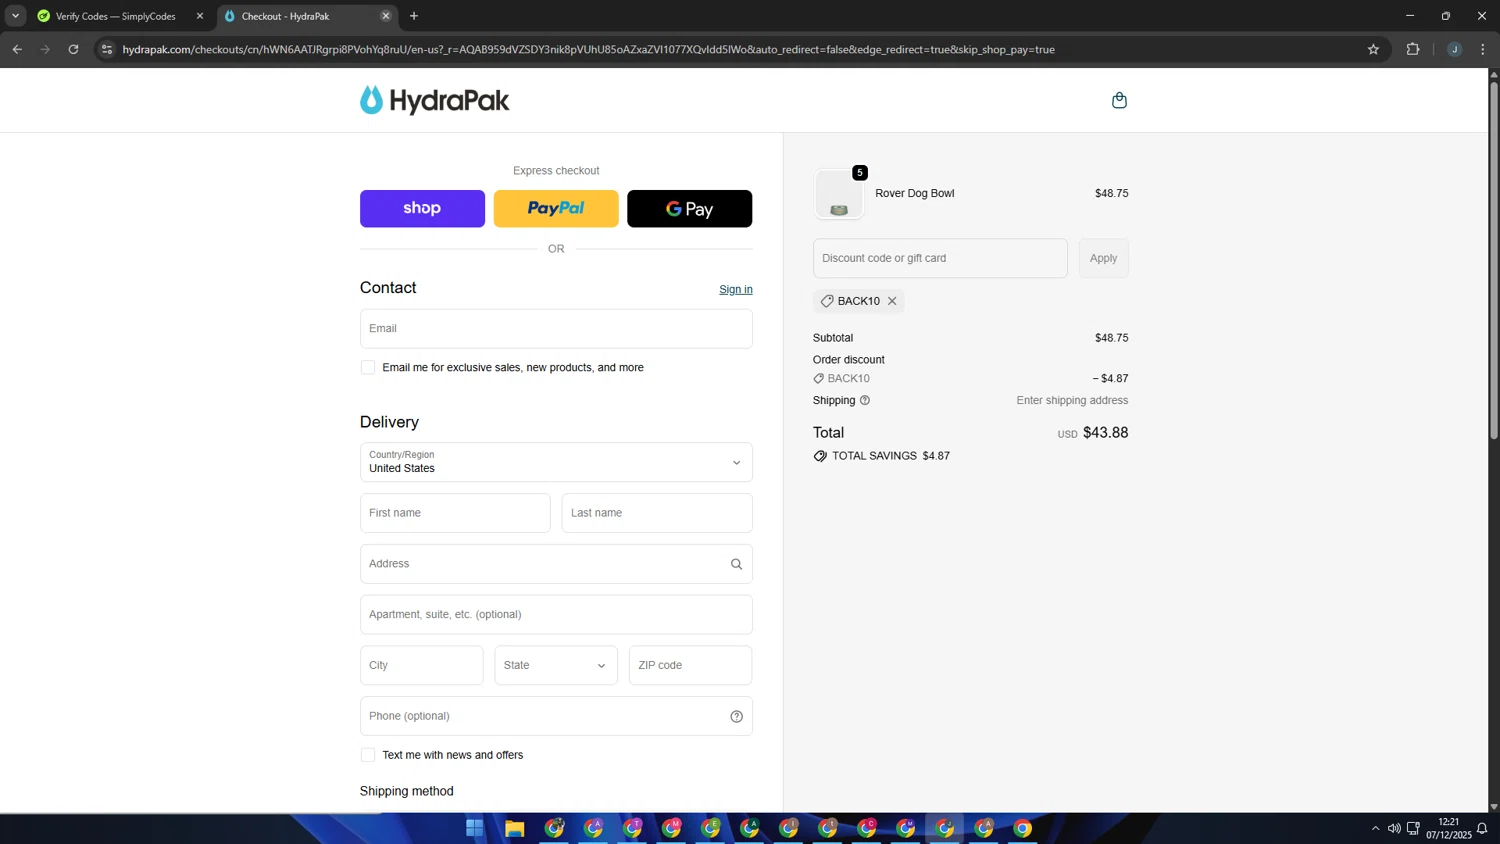The image size is (1500, 844).
Task: View site information icon in address bar
Action: (107, 49)
